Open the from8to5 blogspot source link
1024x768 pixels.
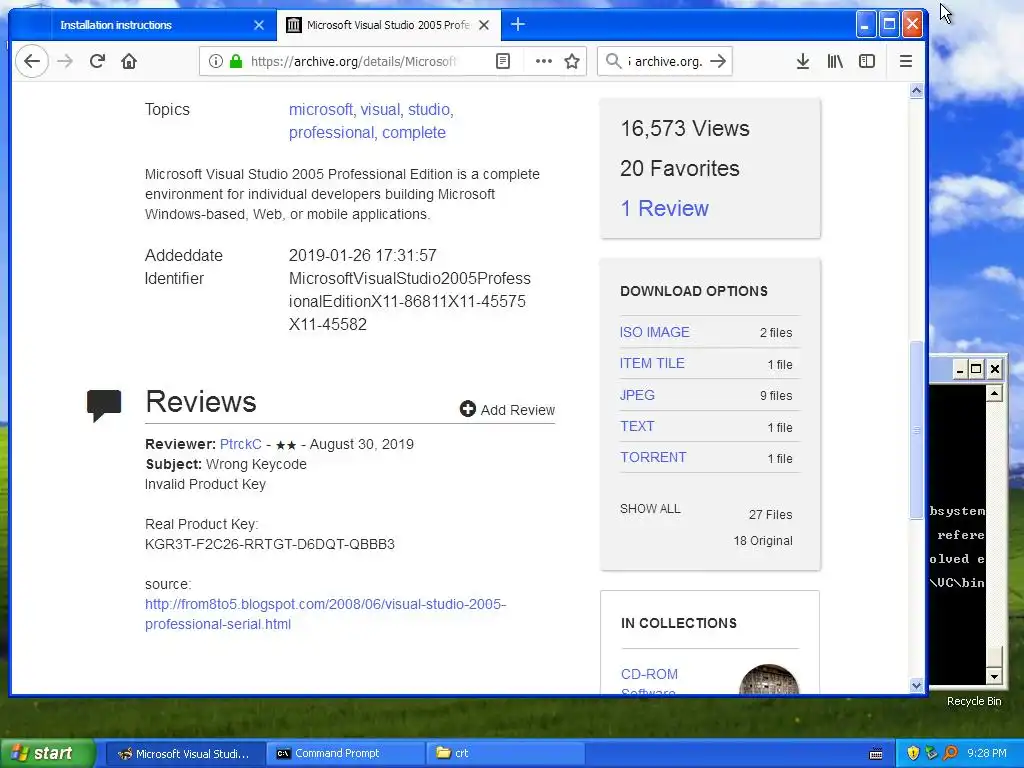(325, 614)
